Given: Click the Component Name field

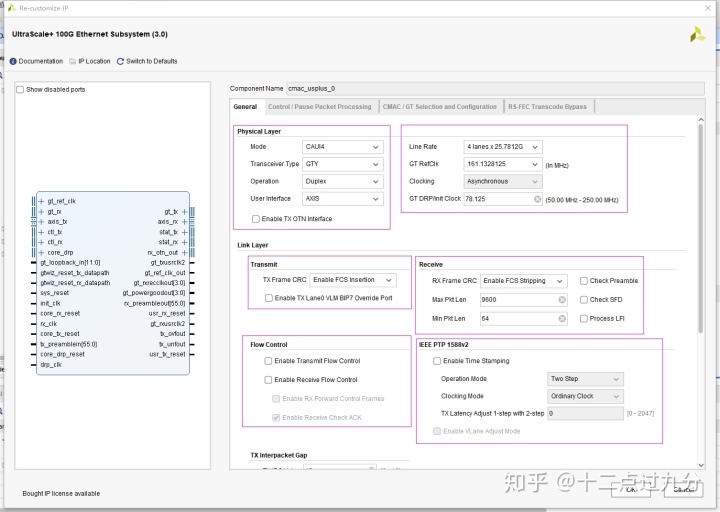Looking at the screenshot, I should point(495,89).
